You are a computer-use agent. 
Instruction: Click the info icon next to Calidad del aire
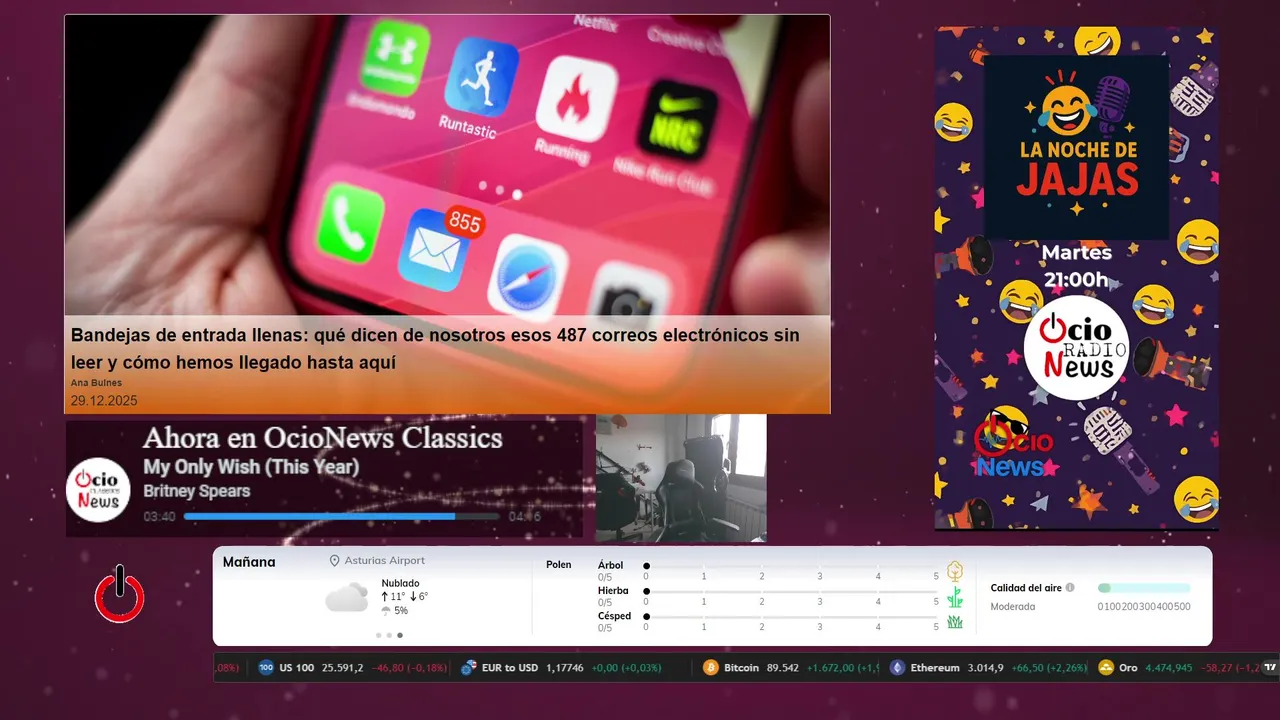(1070, 588)
